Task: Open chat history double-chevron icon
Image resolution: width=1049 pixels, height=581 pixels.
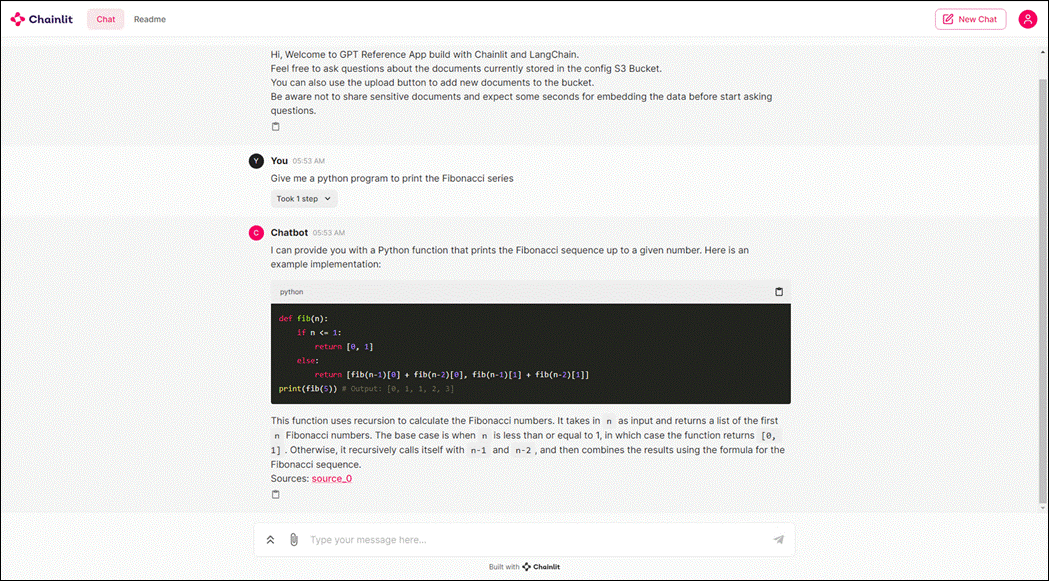Action: [x=270, y=540]
